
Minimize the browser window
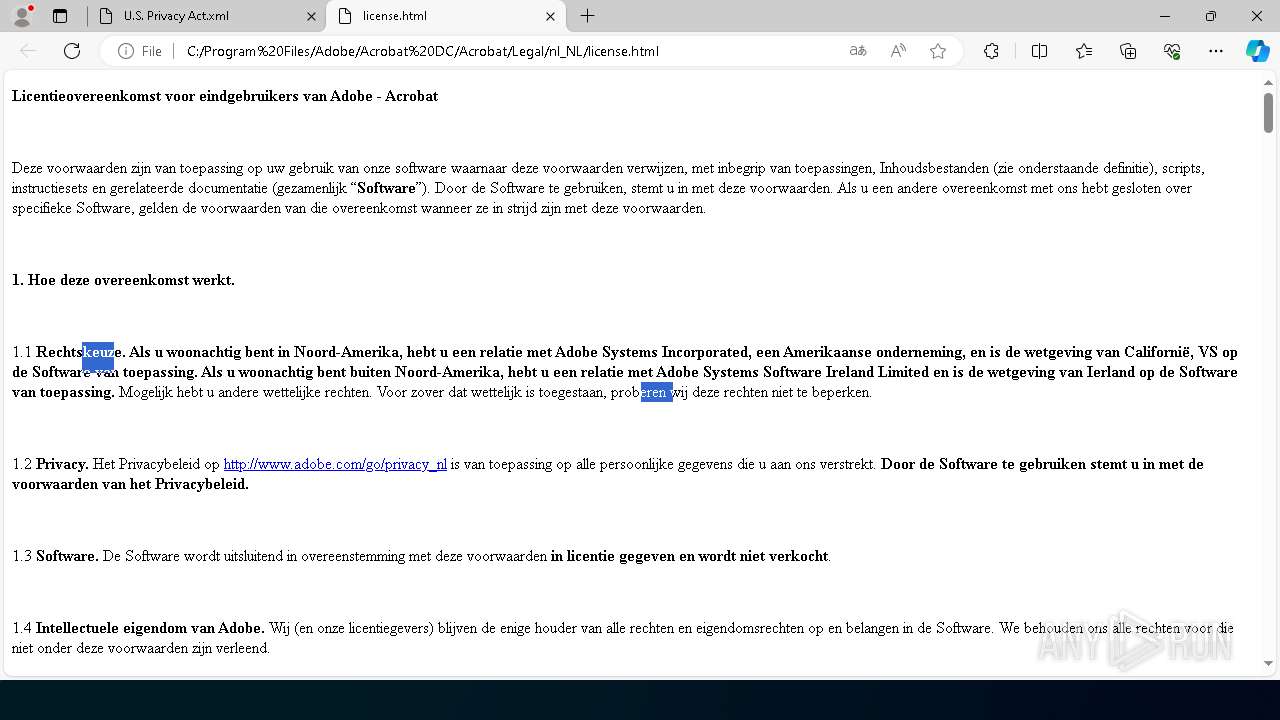1165,16
